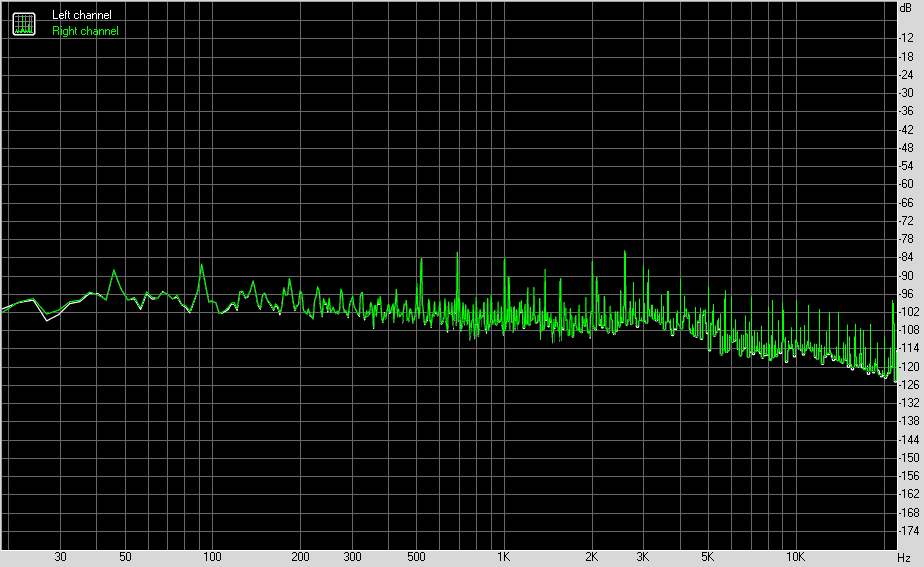The height and width of the screenshot is (567, 924).
Task: Click the -162 dB axis value
Action: click(x=908, y=495)
